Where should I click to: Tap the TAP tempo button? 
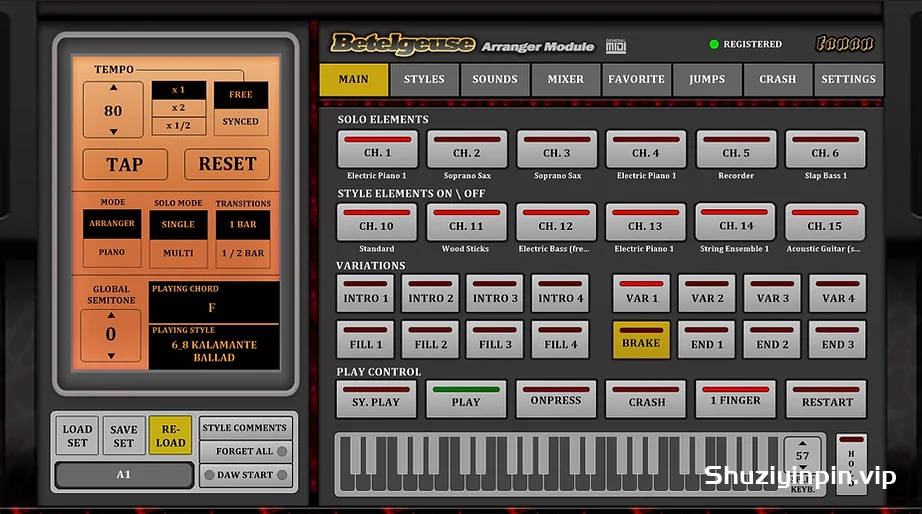(x=125, y=164)
